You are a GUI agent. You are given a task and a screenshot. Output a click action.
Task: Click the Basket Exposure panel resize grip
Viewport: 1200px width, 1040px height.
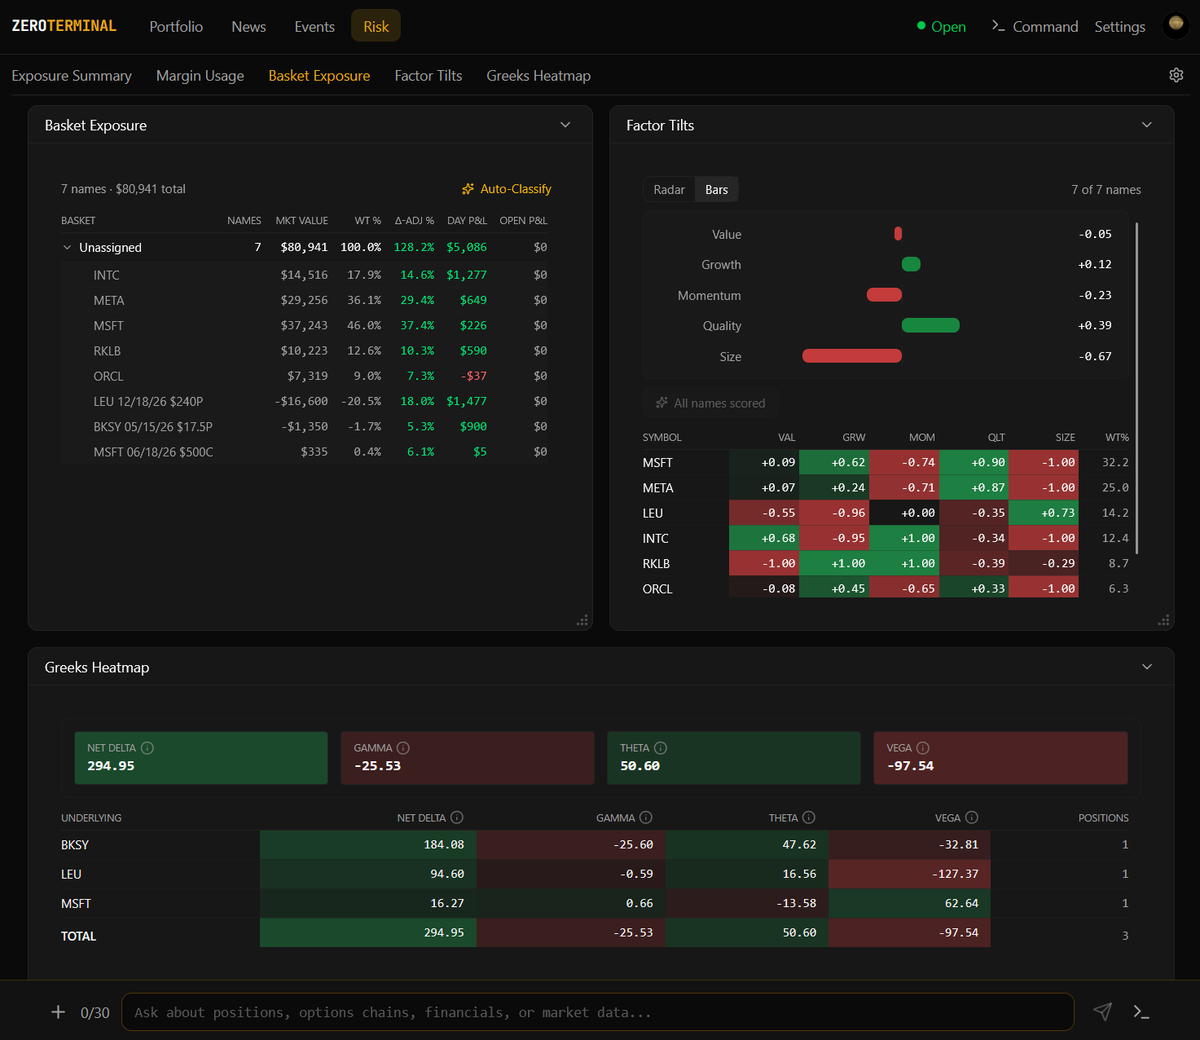click(583, 621)
